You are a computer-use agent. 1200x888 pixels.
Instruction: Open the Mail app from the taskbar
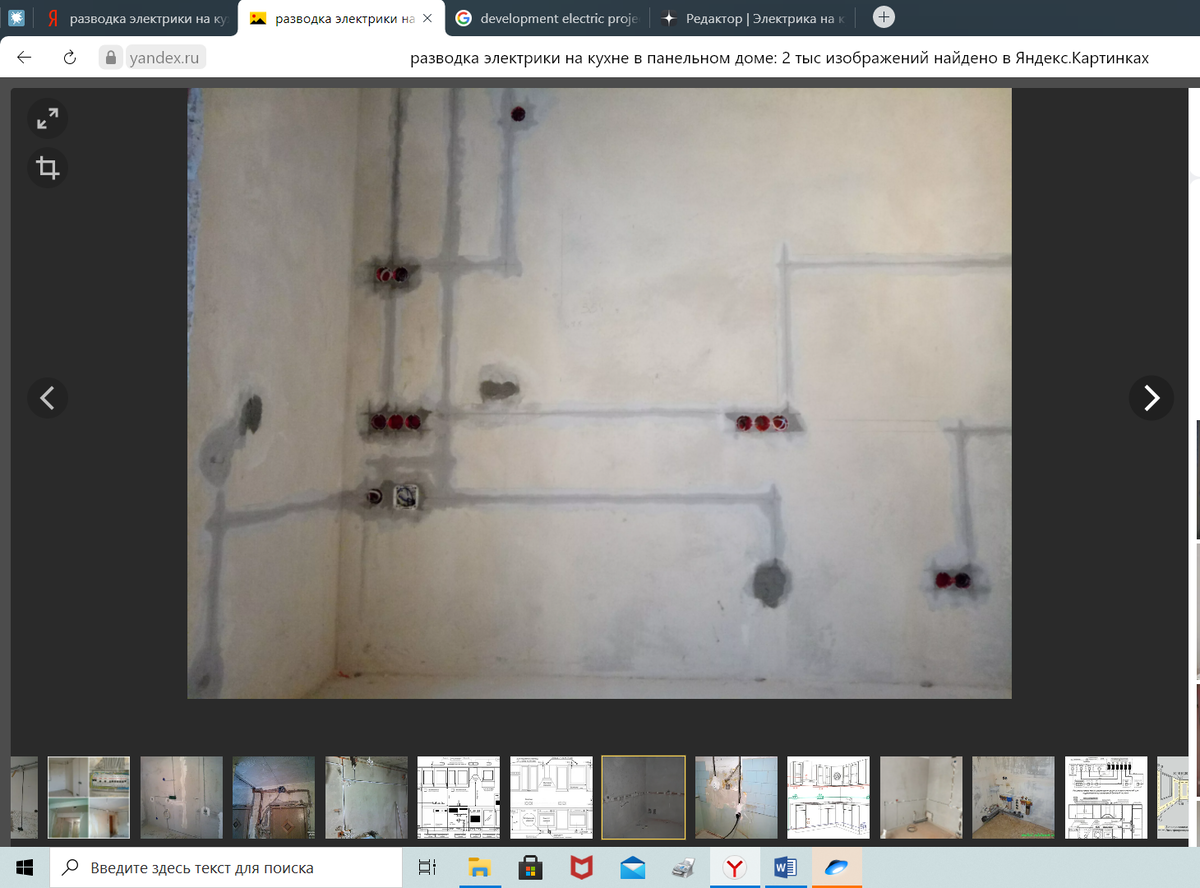[x=632, y=867]
